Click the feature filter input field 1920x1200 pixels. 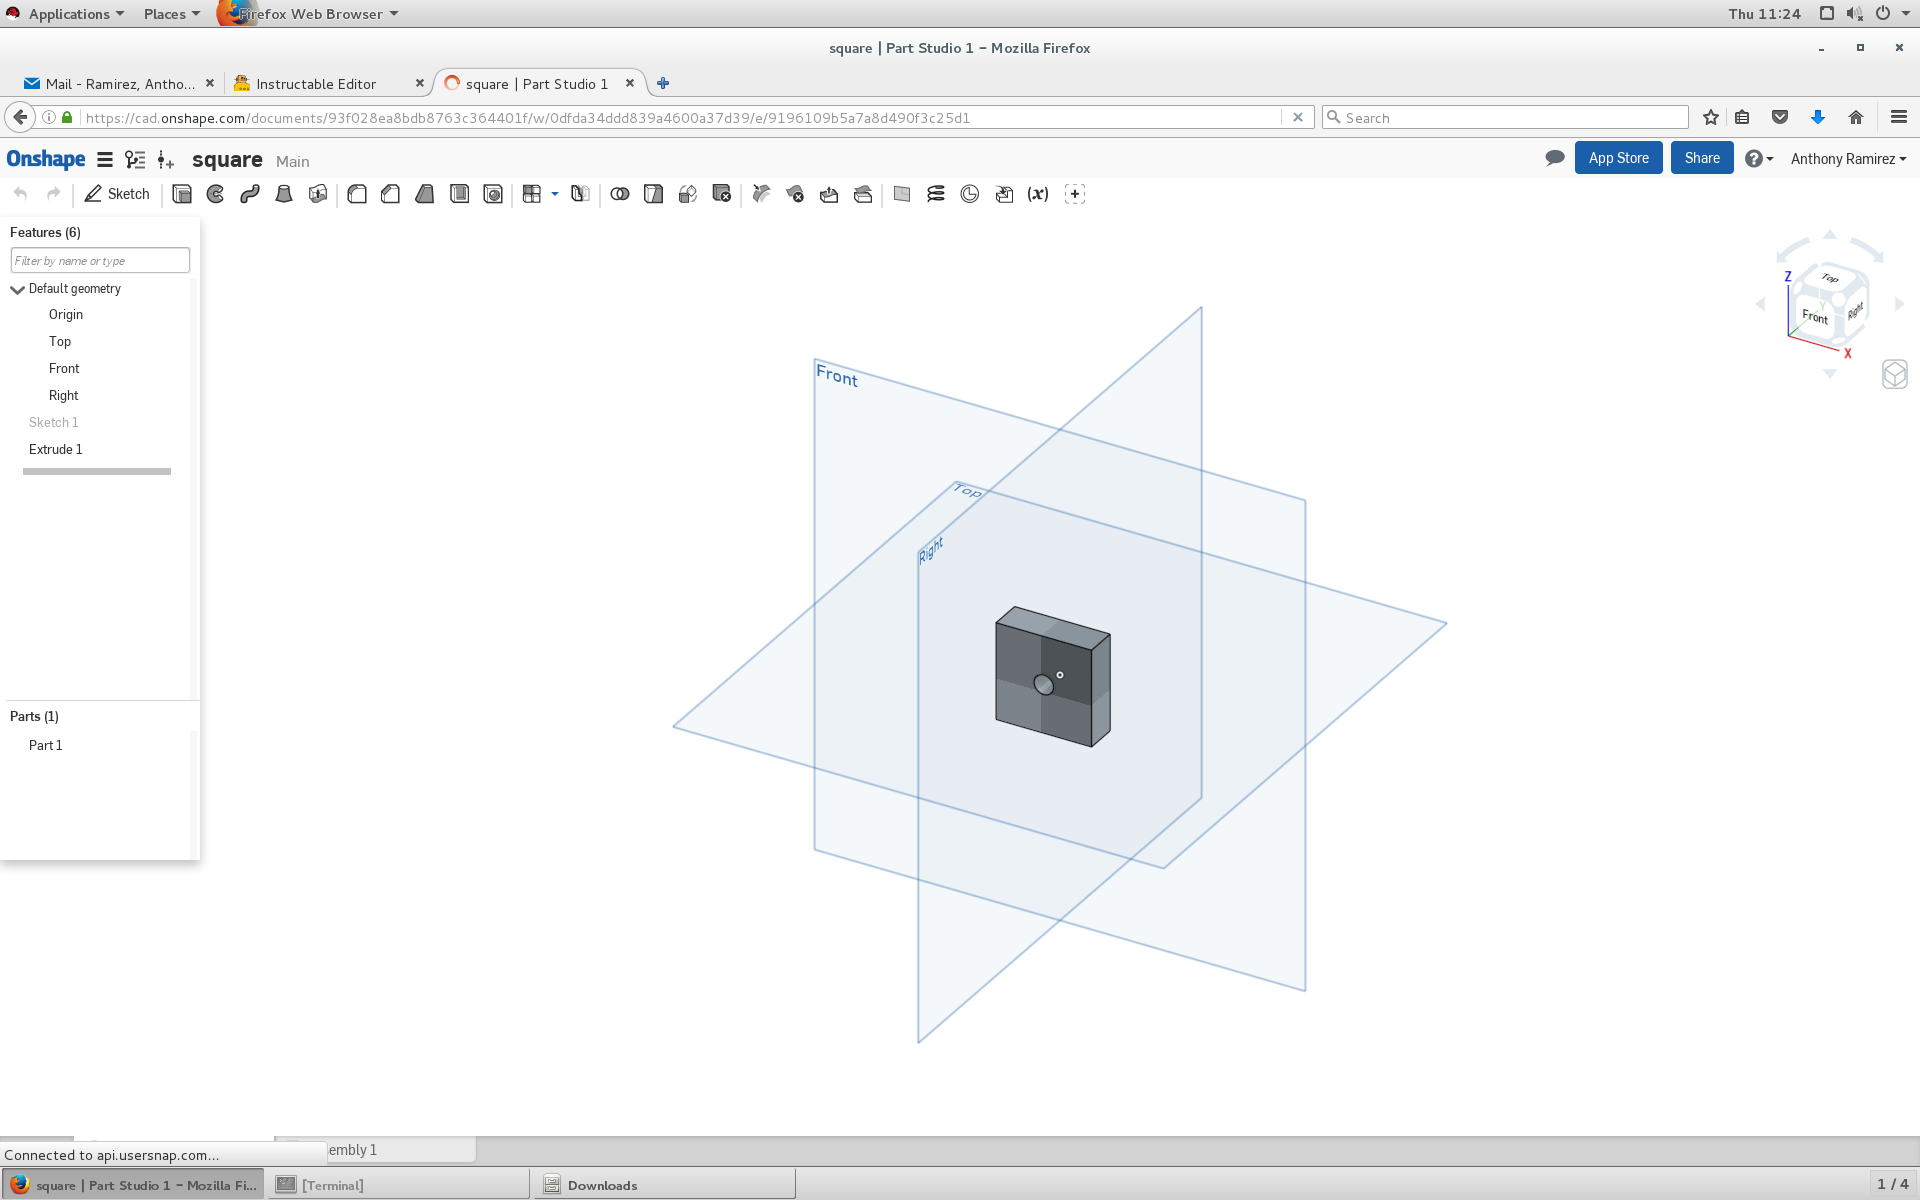[100, 261]
